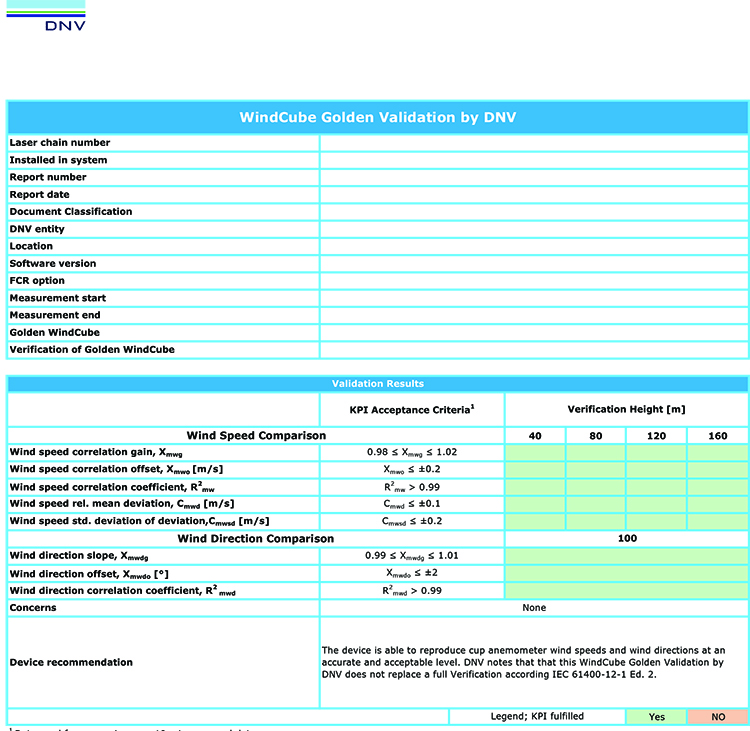Click the KPI Acceptance Criteria column header
Screen dimensions: 750x731
click(412, 409)
